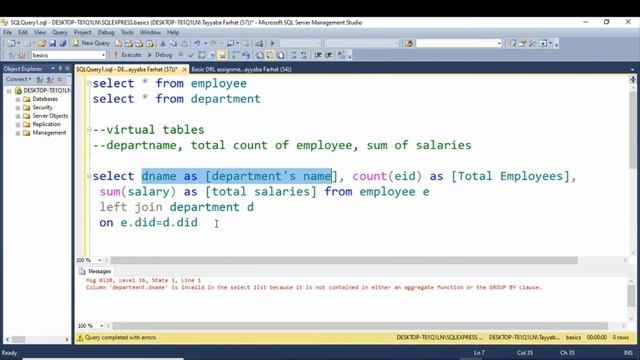Click the Copy icon in the toolbar
This screenshot has height=360, width=640.
coord(173,43)
